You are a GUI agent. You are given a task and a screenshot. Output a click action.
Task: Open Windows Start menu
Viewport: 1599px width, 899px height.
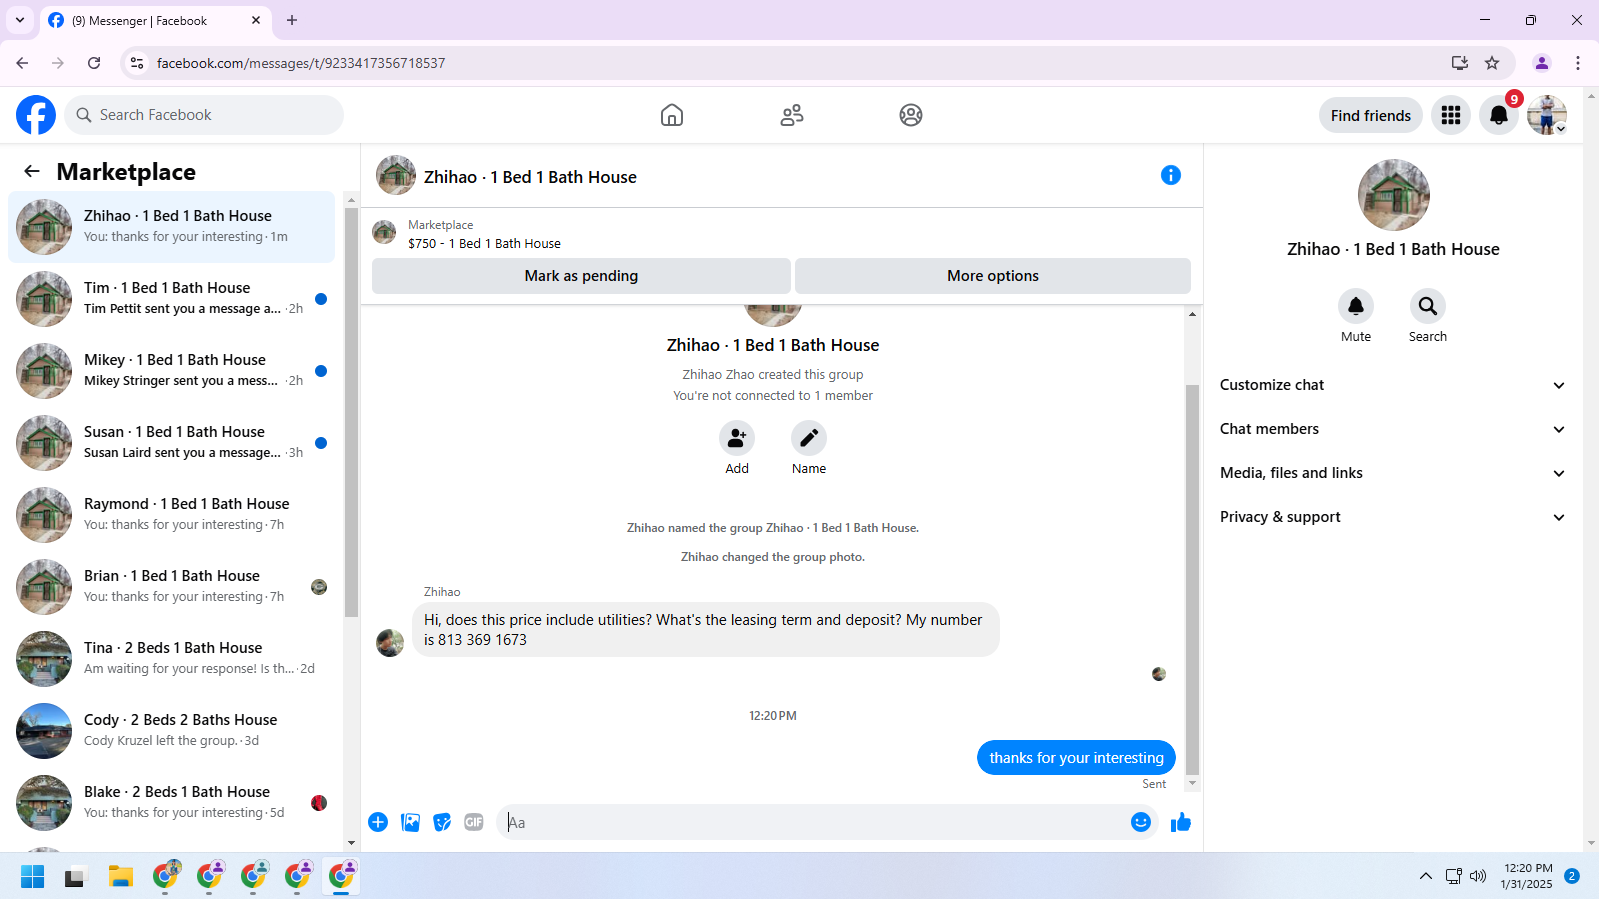33,877
